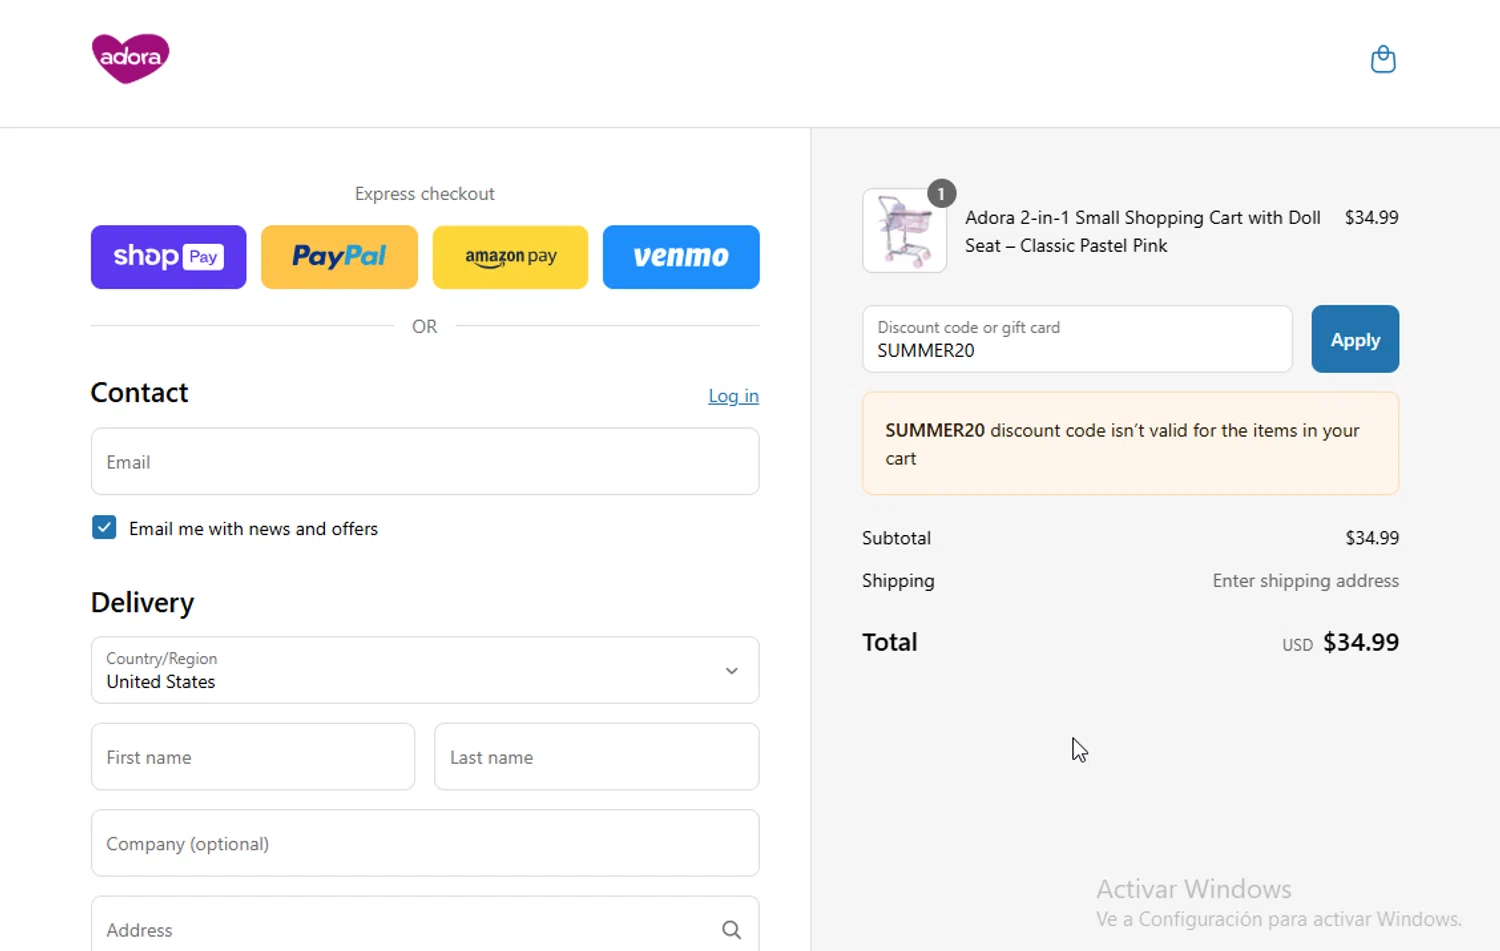Screen dimensions: 1500x951
Task: Open the shopping cart product thumbnail
Action: point(904,230)
